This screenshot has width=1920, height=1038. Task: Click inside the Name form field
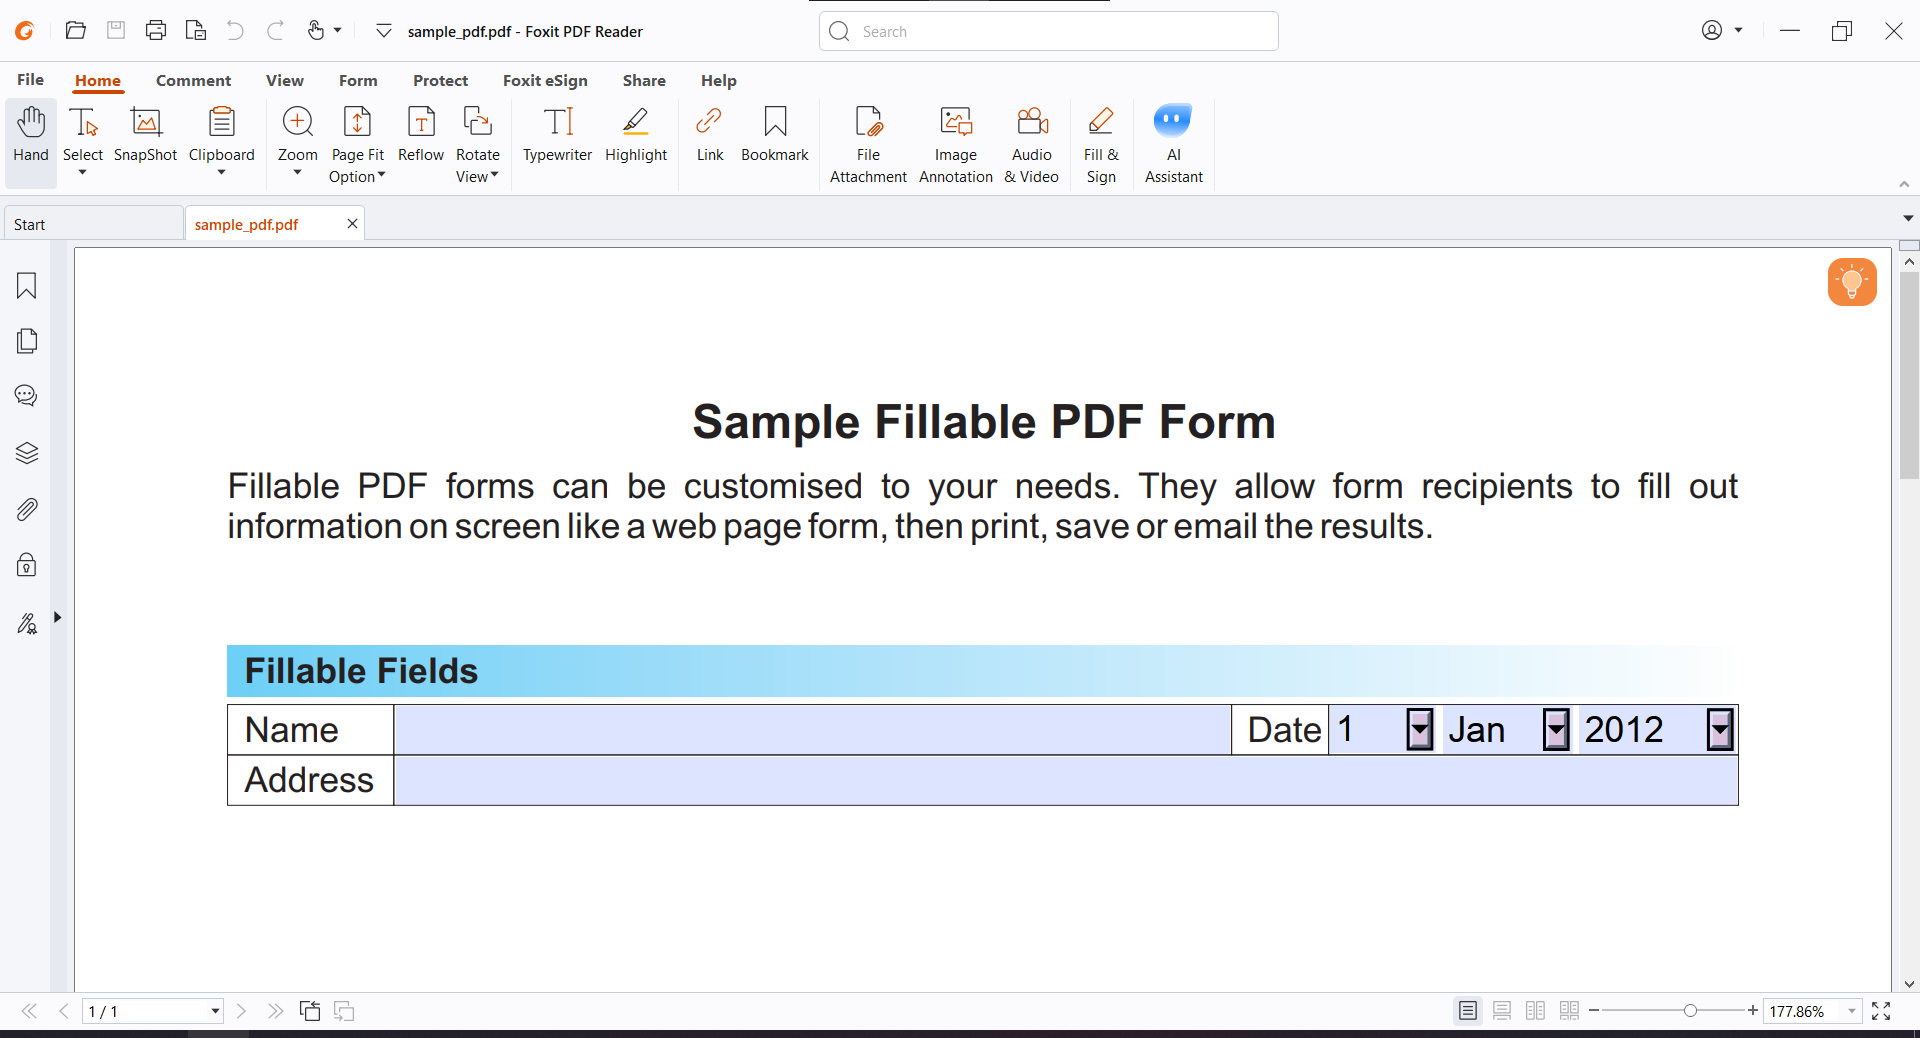click(810, 729)
